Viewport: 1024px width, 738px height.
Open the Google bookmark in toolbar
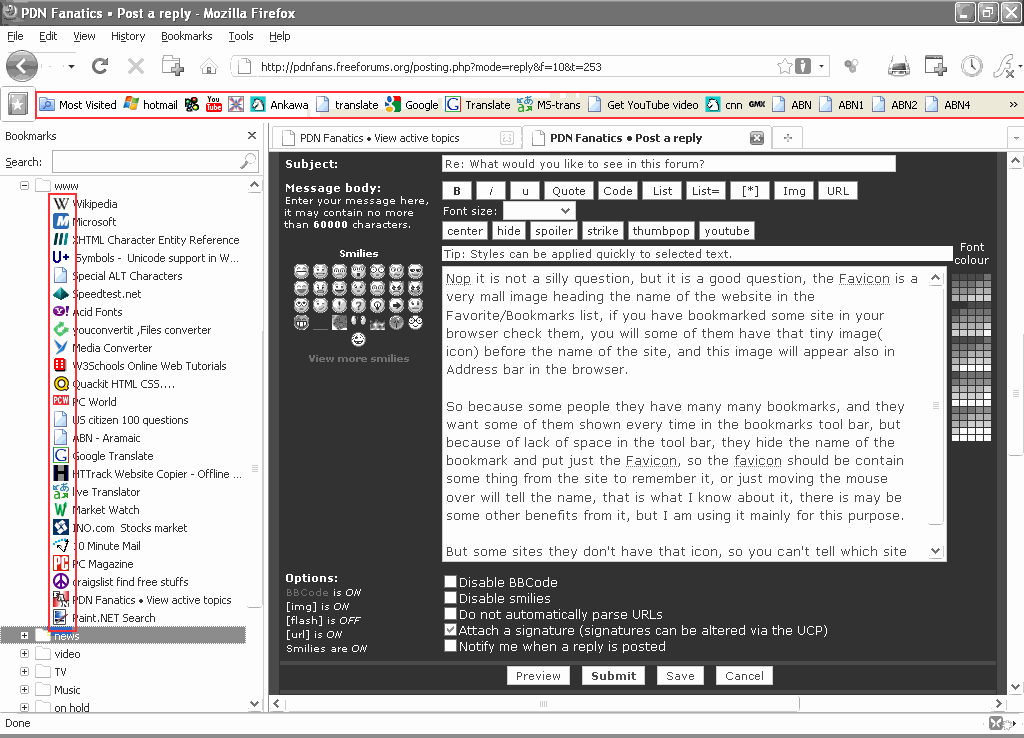pyautogui.click(x=411, y=104)
